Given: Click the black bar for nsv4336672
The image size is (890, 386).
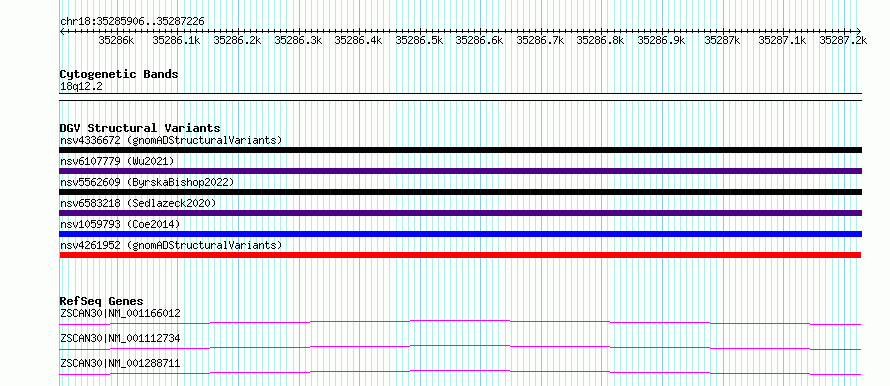Looking at the screenshot, I should [x=460, y=150].
